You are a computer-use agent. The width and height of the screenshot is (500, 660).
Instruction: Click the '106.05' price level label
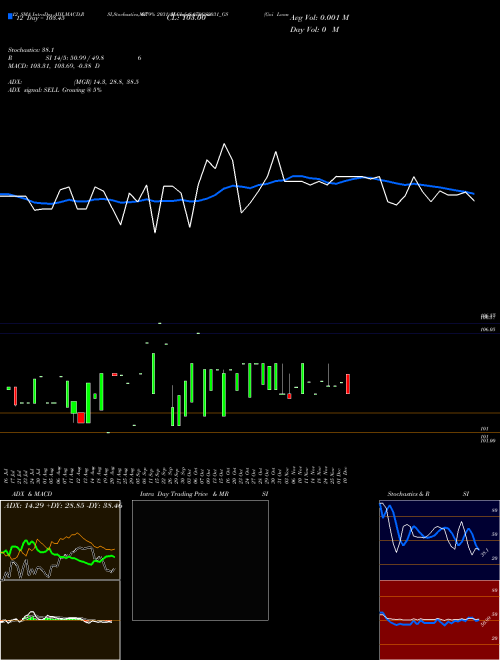click(x=488, y=330)
